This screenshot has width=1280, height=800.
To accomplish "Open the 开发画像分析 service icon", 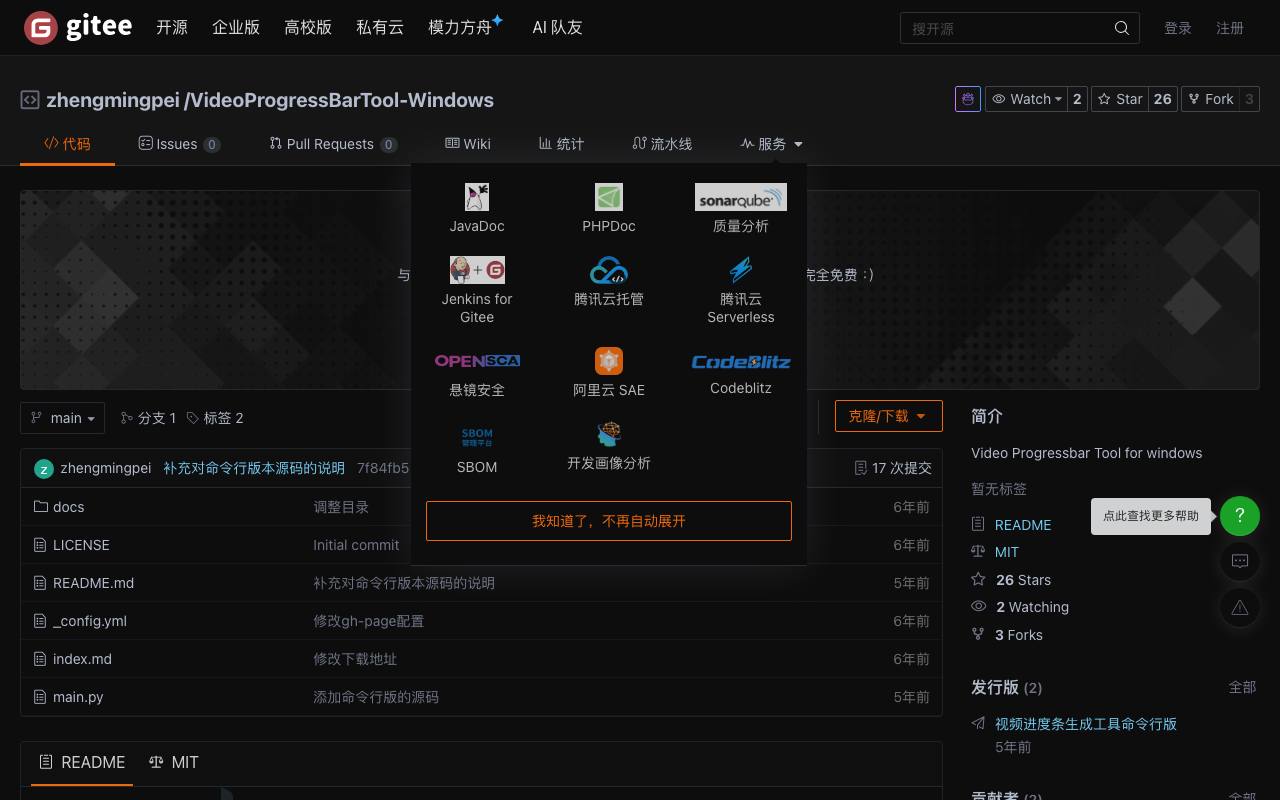I will [609, 434].
